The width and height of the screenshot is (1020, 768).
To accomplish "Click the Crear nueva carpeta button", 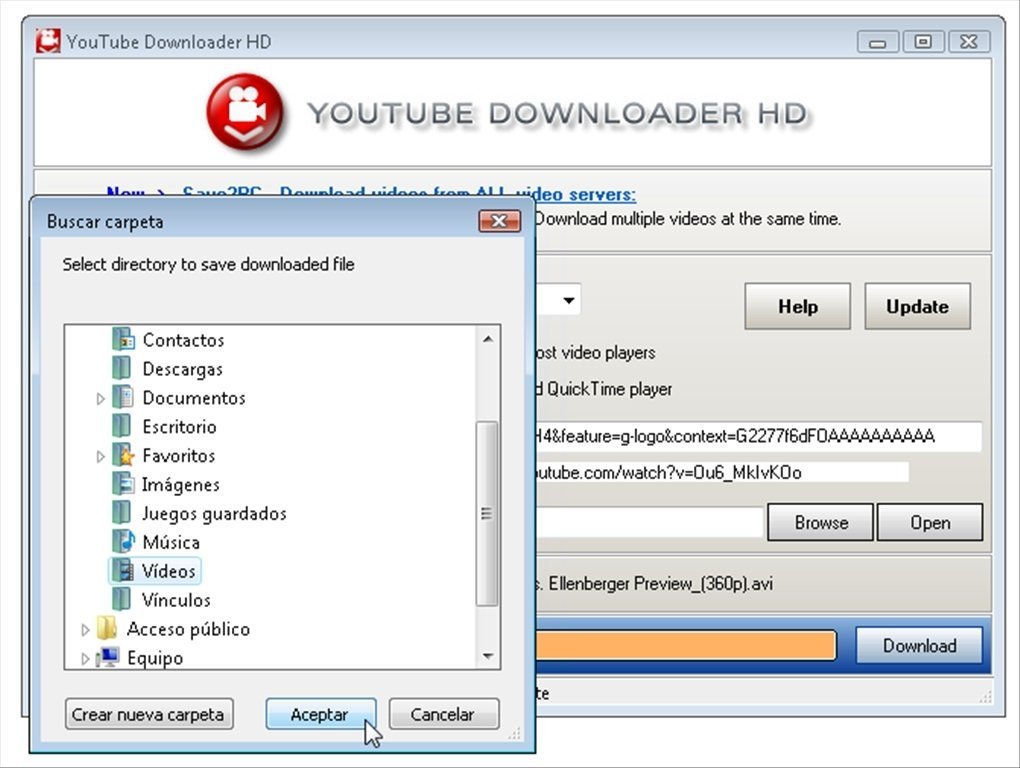I will tap(148, 714).
